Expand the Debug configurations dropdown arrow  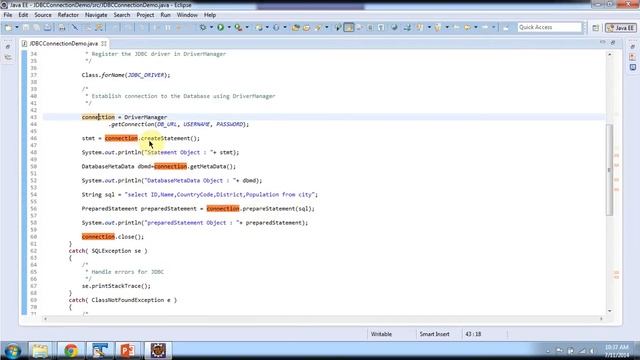click(x=211, y=27)
